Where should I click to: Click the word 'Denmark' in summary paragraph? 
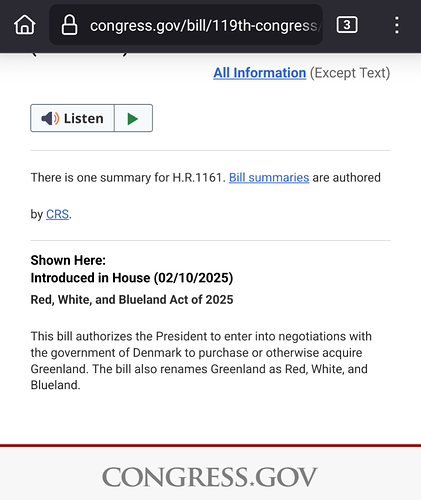tap(157, 353)
